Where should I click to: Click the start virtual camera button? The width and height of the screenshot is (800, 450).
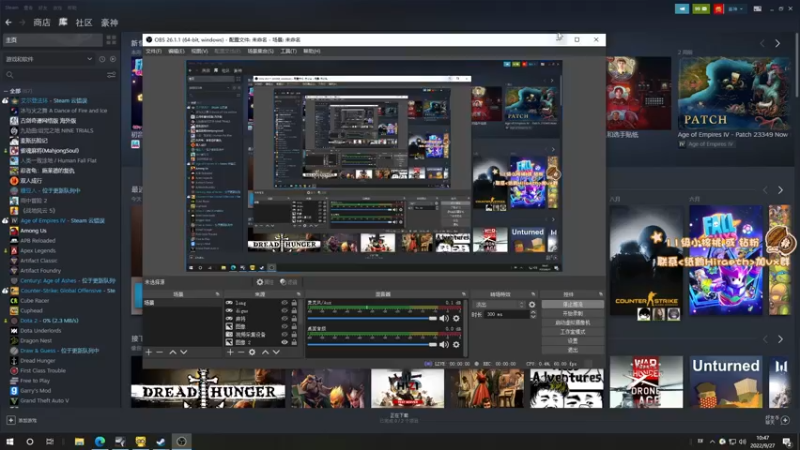click(x=572, y=322)
